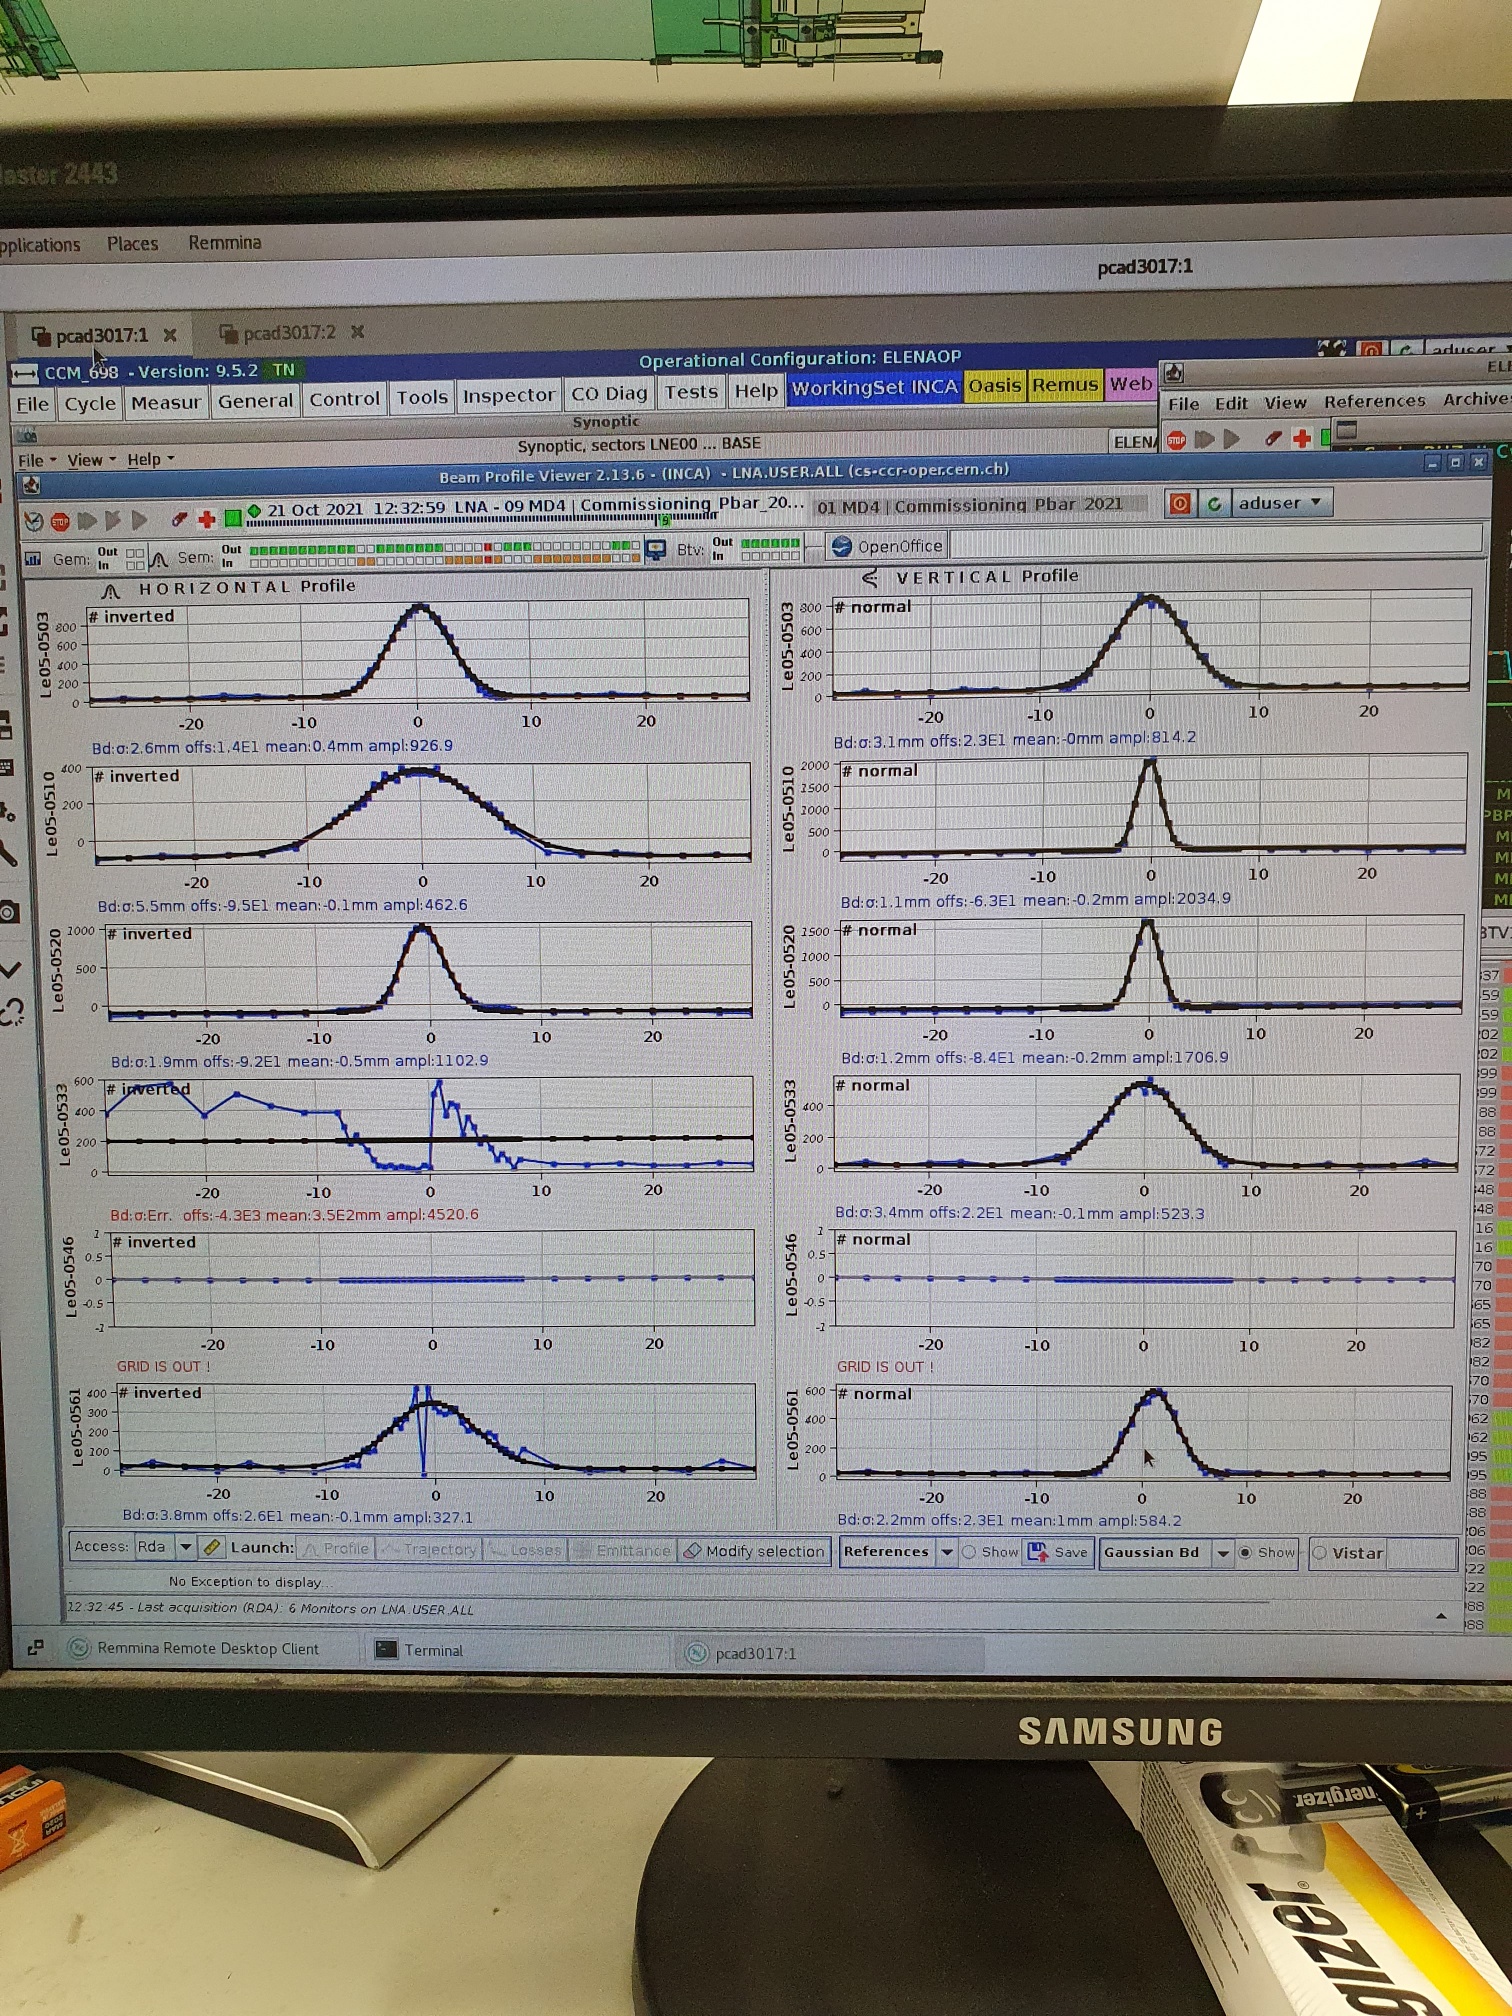Screen dimensions: 1512x2016
Task: Click Modify selection button
Action: pos(756,1551)
